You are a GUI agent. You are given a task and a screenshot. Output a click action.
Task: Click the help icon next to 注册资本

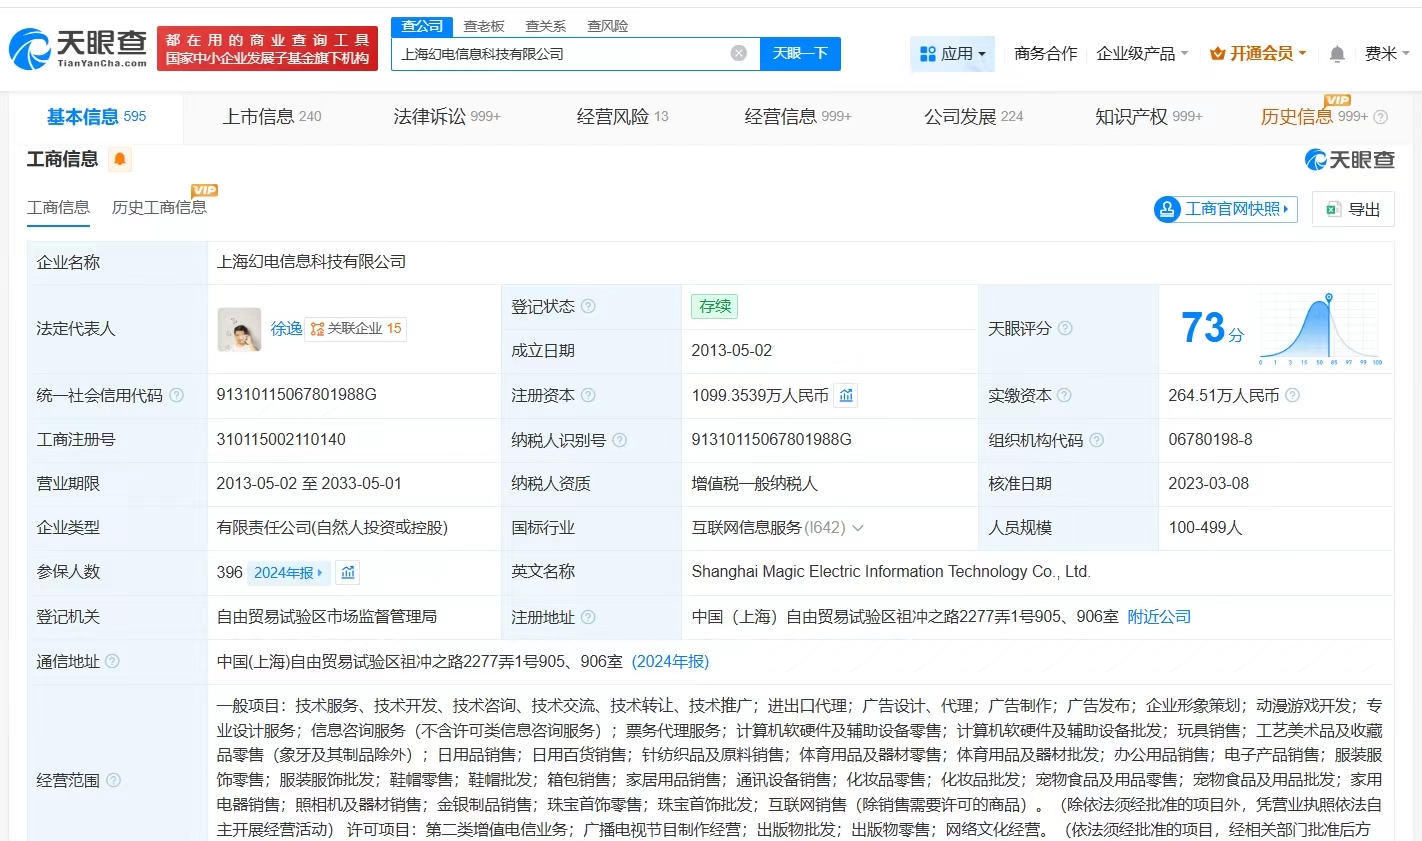588,395
